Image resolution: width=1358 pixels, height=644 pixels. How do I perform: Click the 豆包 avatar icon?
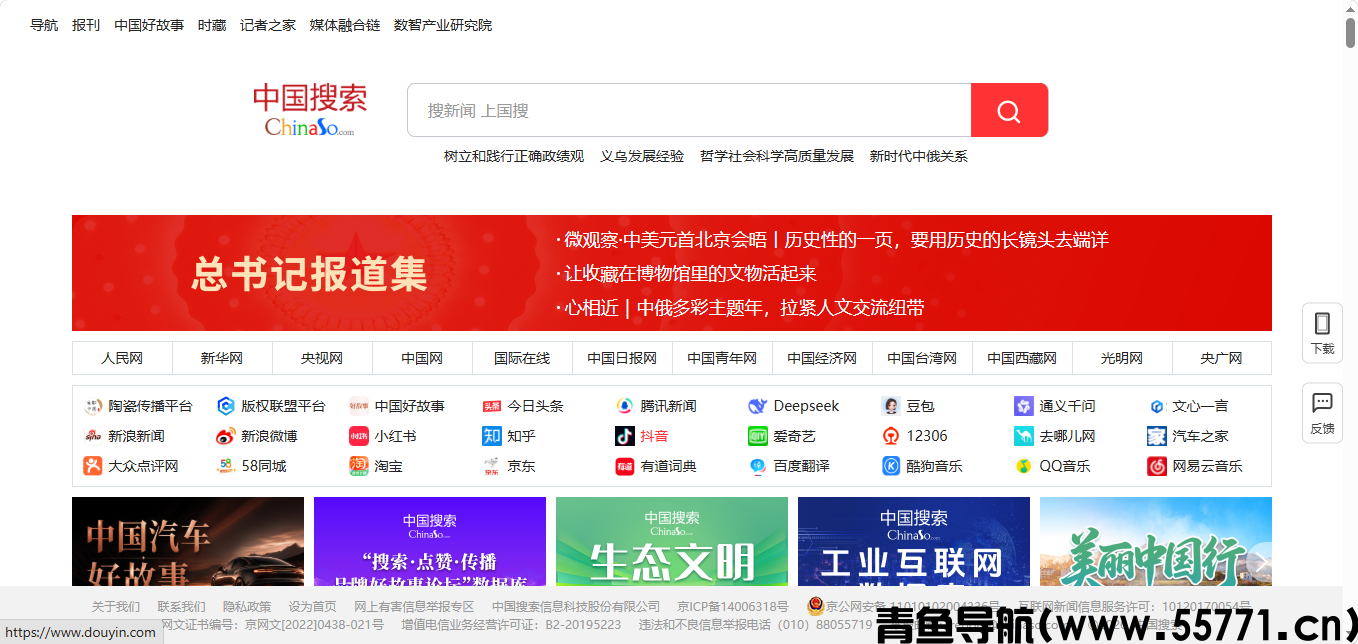pyautogui.click(x=891, y=406)
